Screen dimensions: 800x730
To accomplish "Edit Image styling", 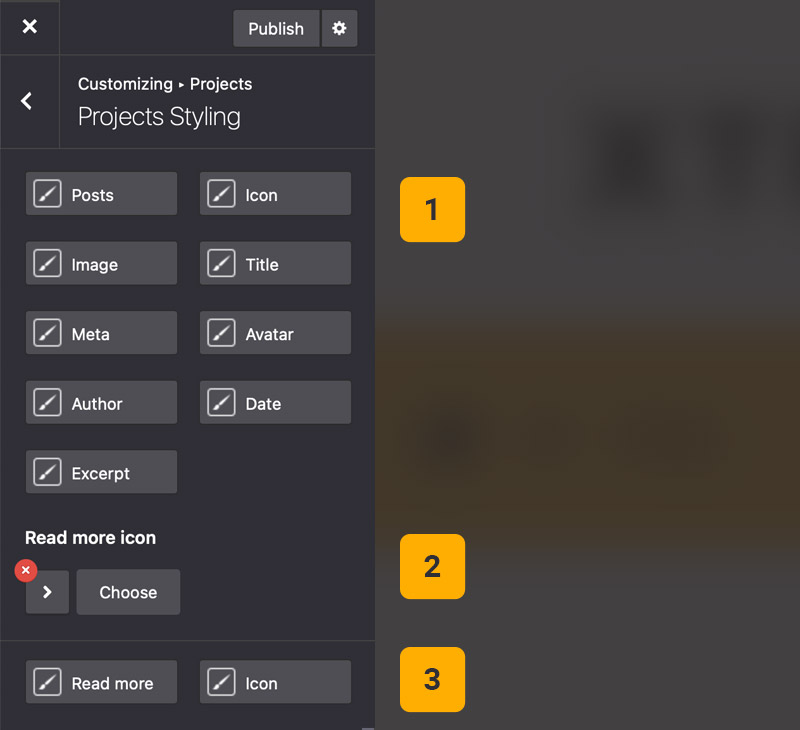I will (x=101, y=264).
